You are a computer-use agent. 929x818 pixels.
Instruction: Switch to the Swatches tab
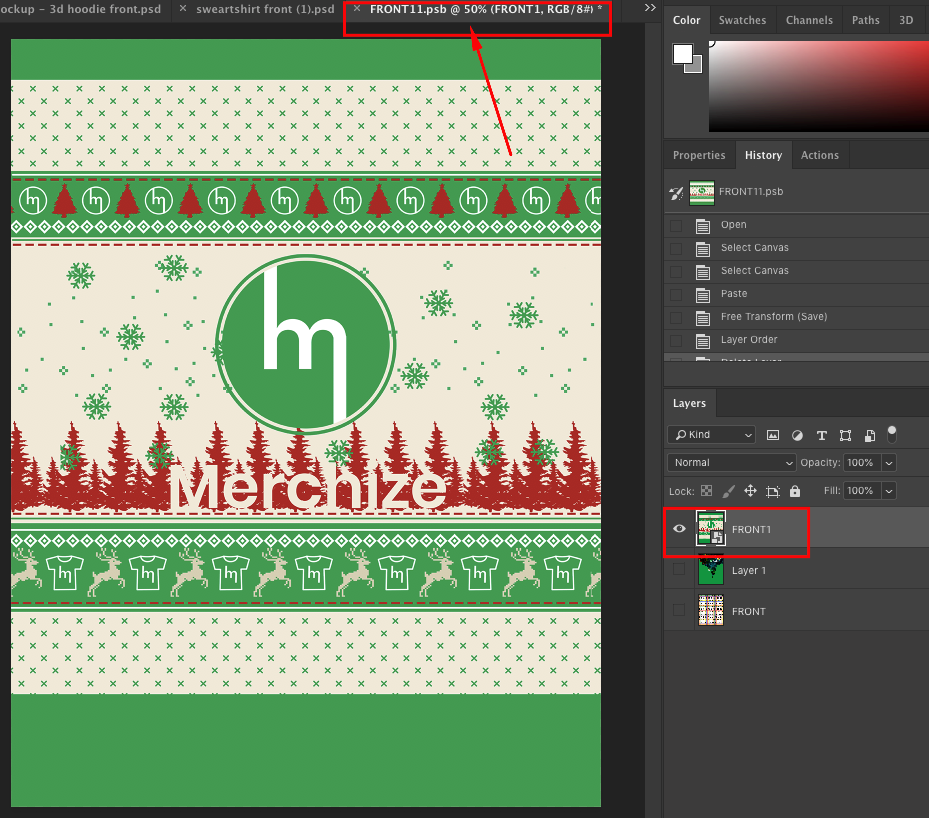click(742, 20)
